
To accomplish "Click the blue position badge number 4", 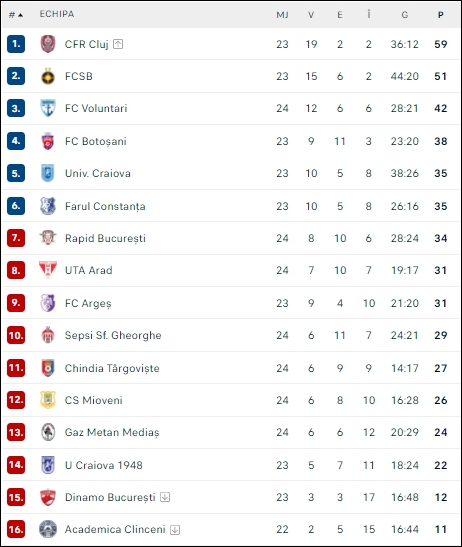I will coord(16,141).
